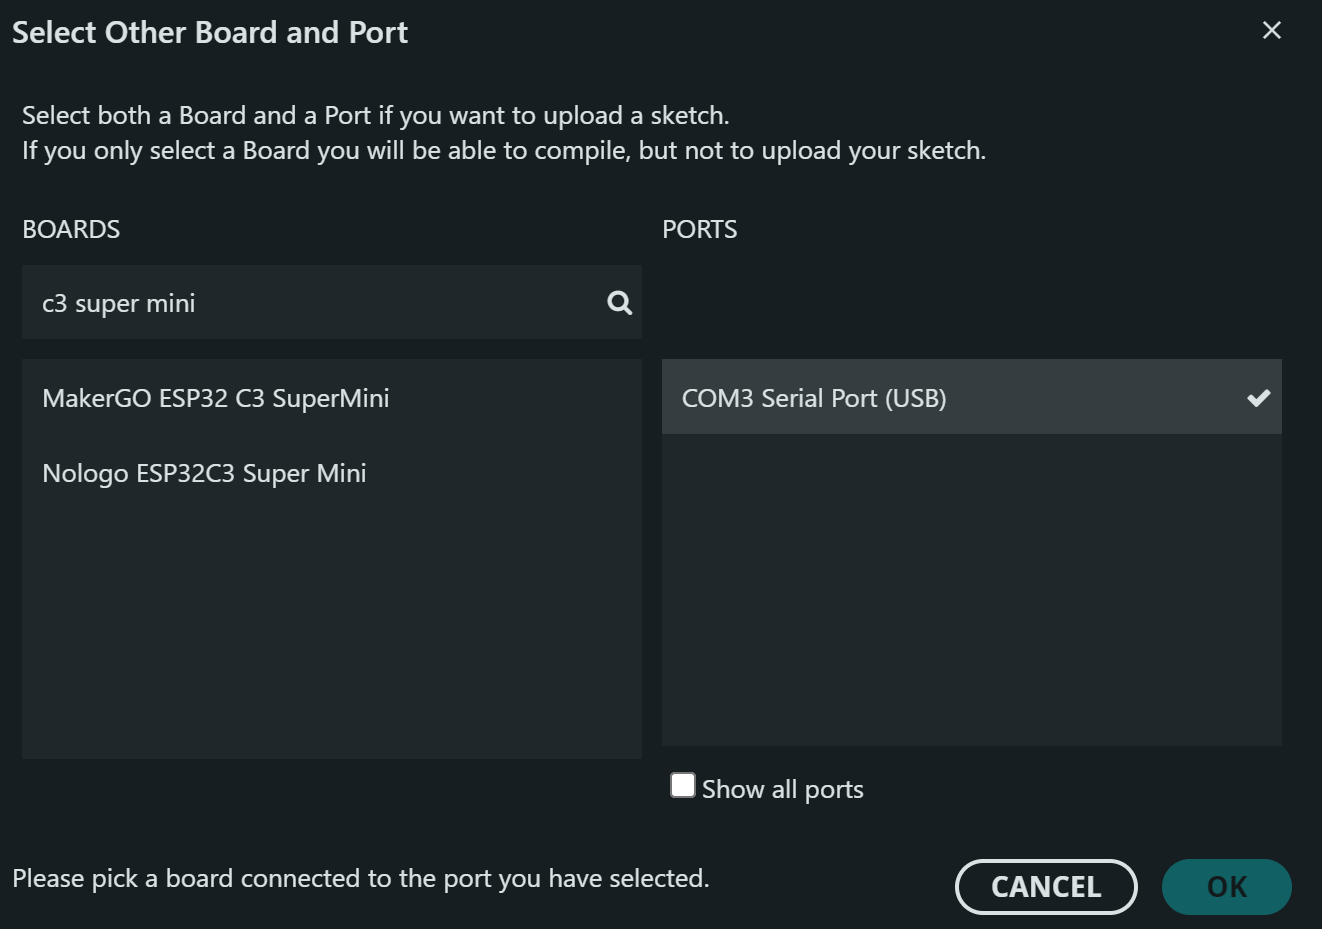Image resolution: width=1322 pixels, height=929 pixels.
Task: Click empty space in ports list
Action: tap(970, 600)
